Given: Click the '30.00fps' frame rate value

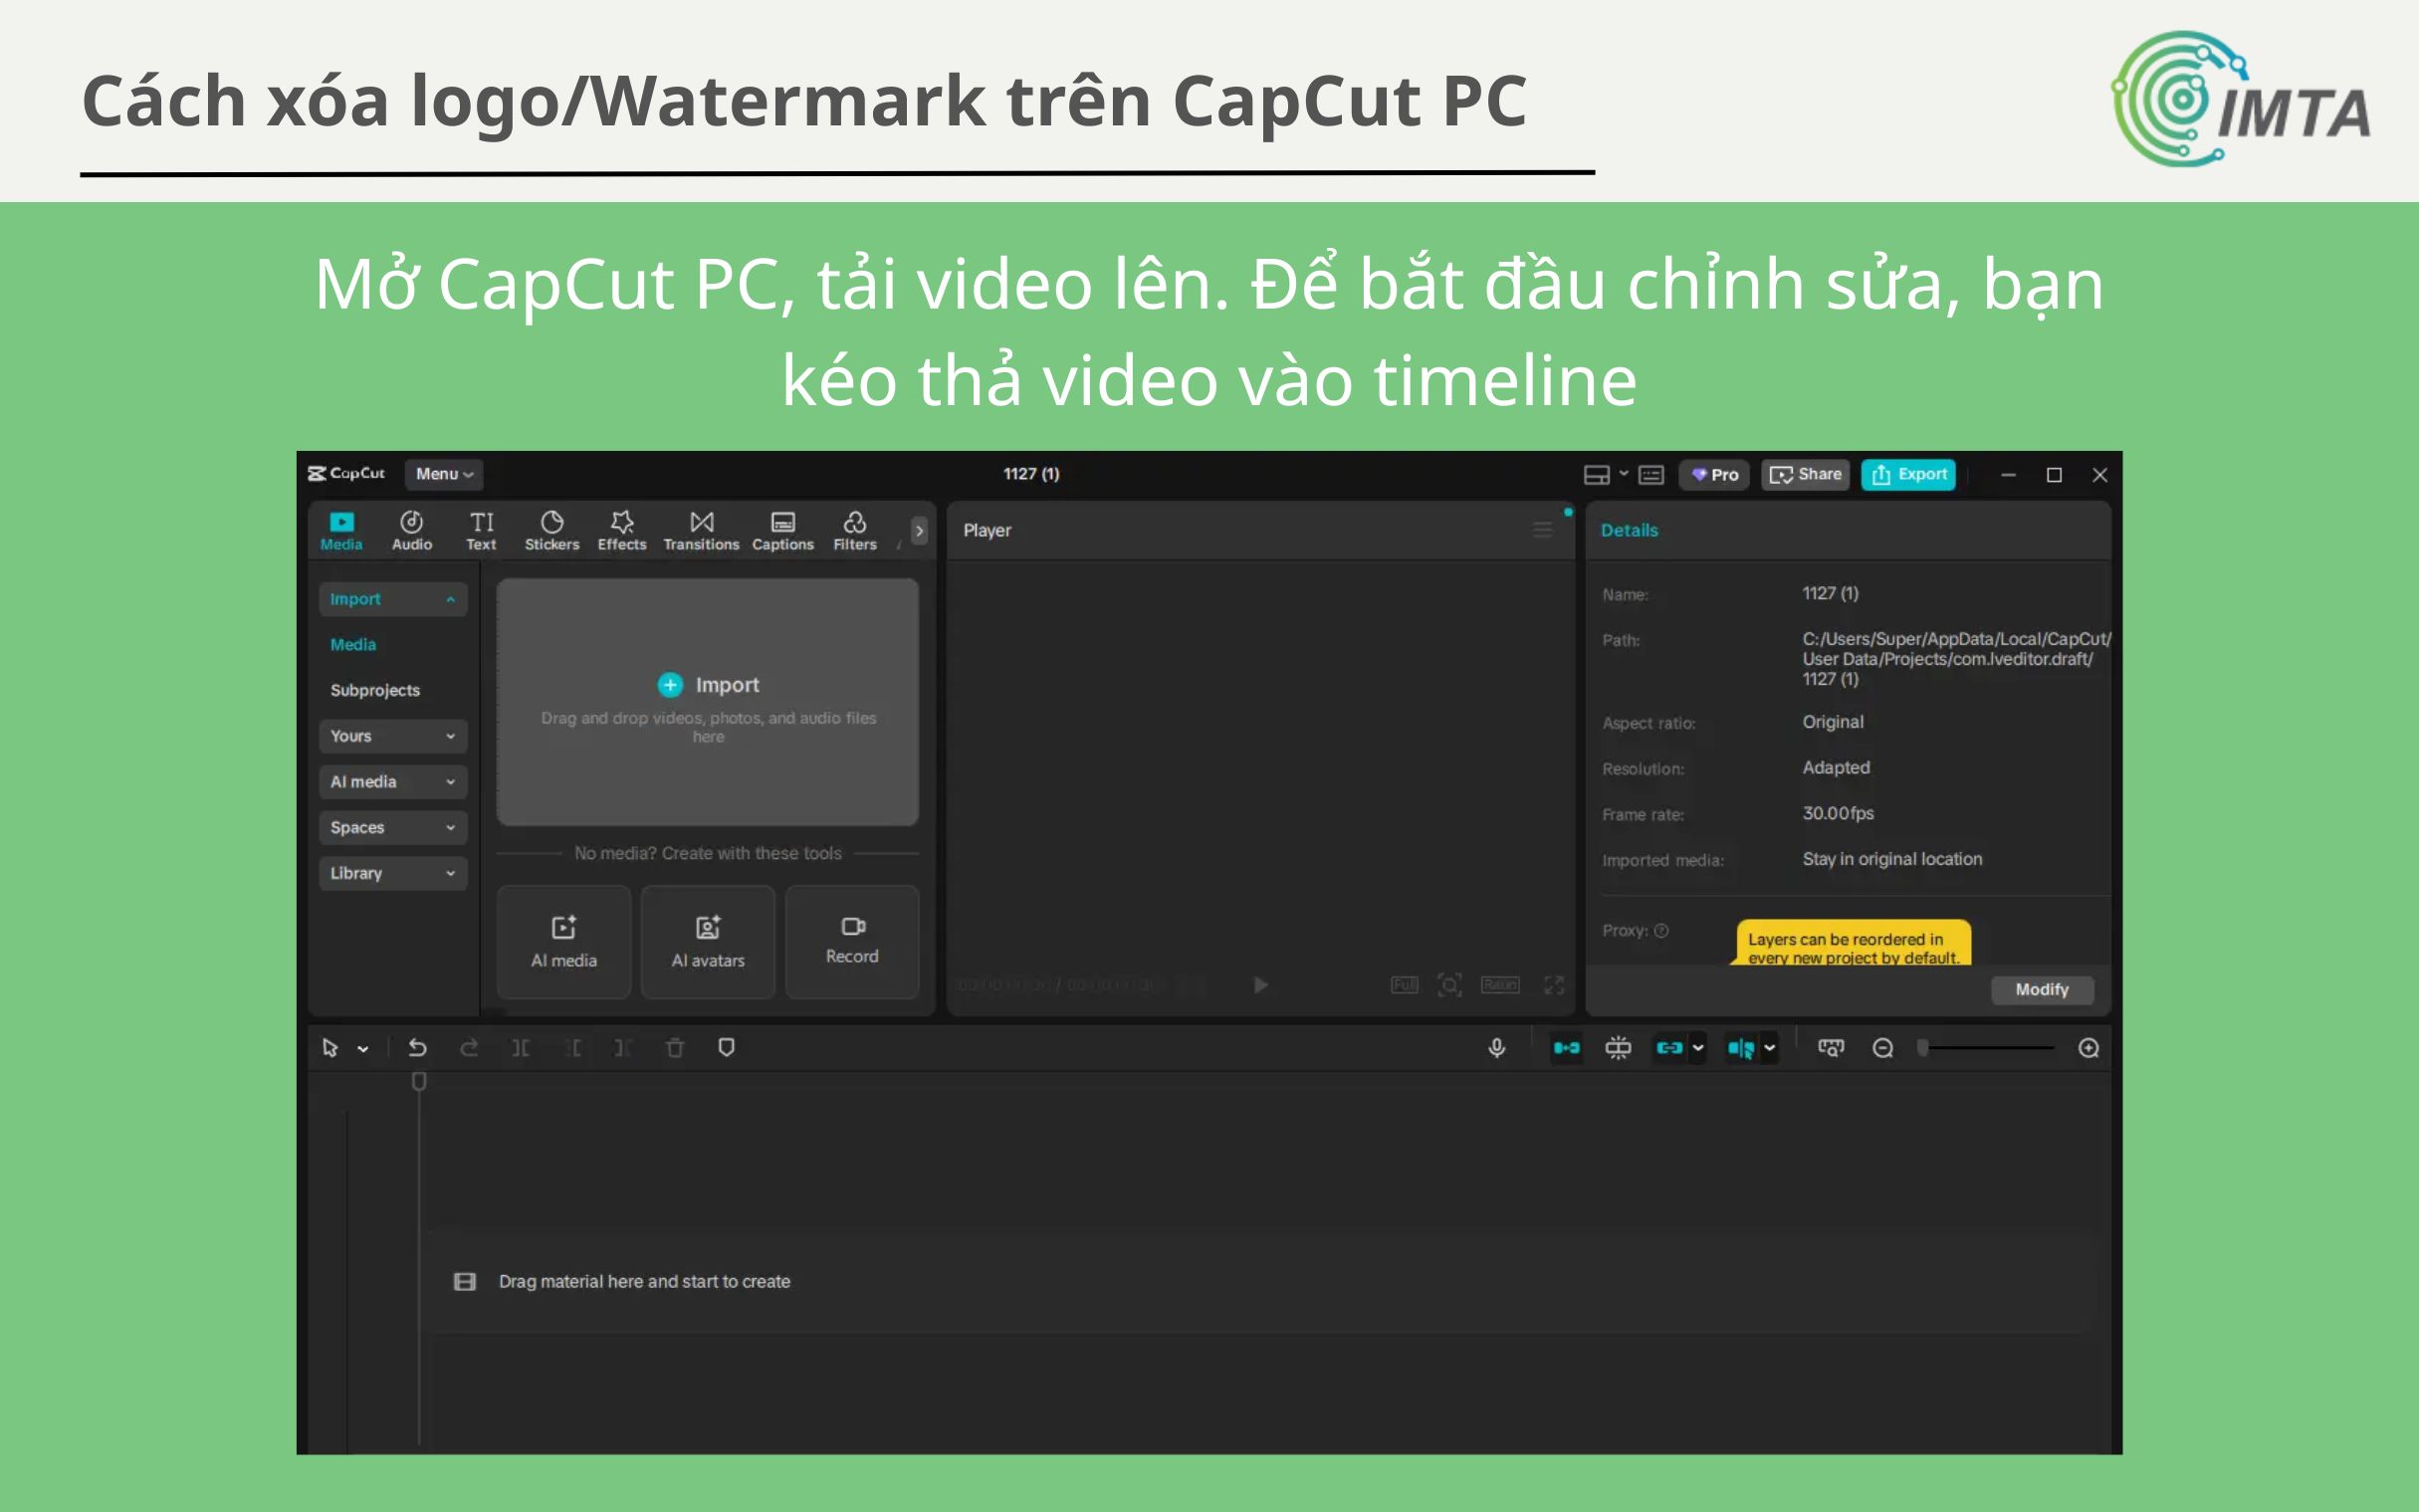Looking at the screenshot, I should coord(1838,813).
